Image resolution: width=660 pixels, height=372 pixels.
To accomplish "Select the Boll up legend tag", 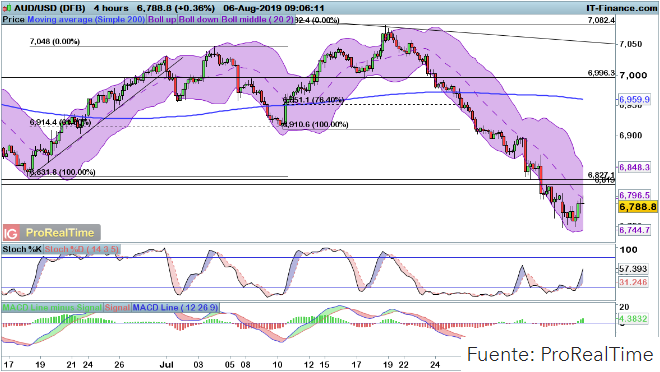I will coord(162,19).
